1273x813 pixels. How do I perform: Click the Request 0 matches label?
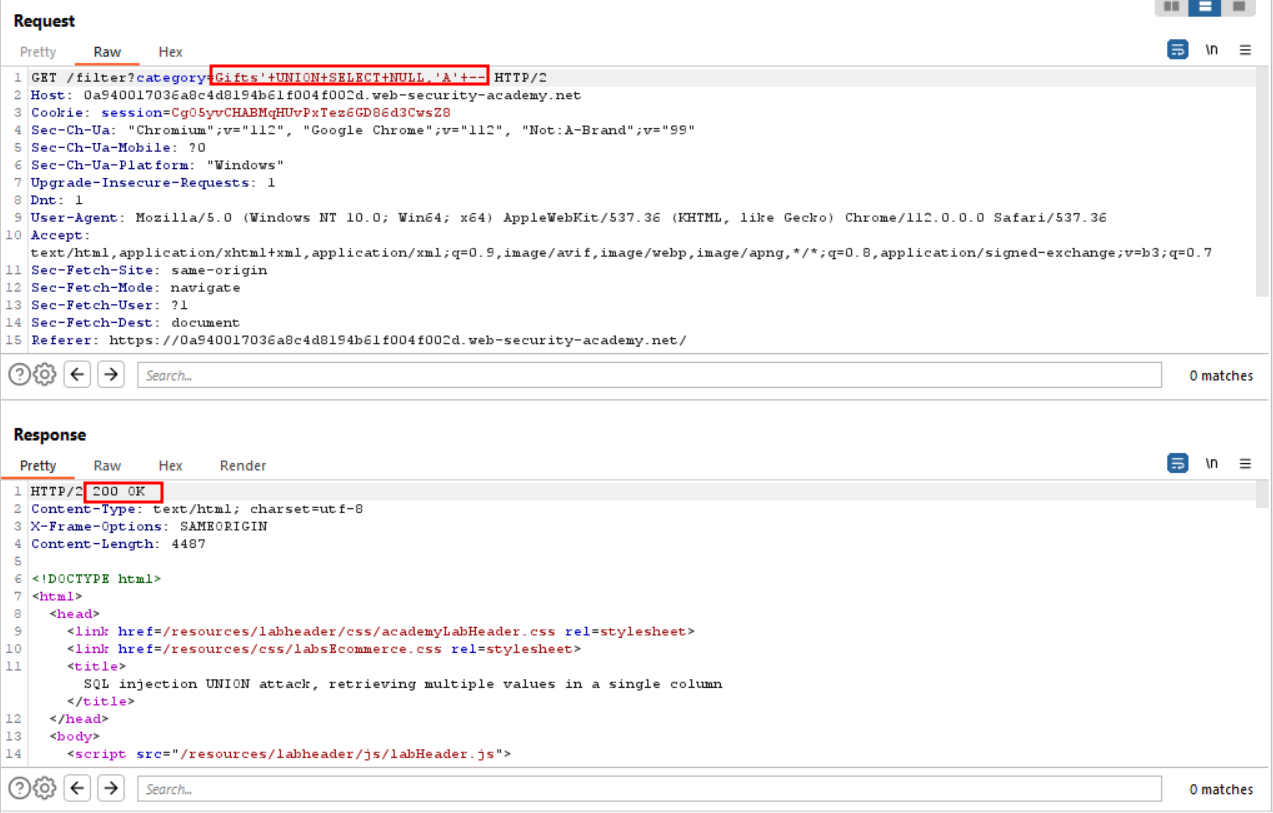tap(1221, 376)
